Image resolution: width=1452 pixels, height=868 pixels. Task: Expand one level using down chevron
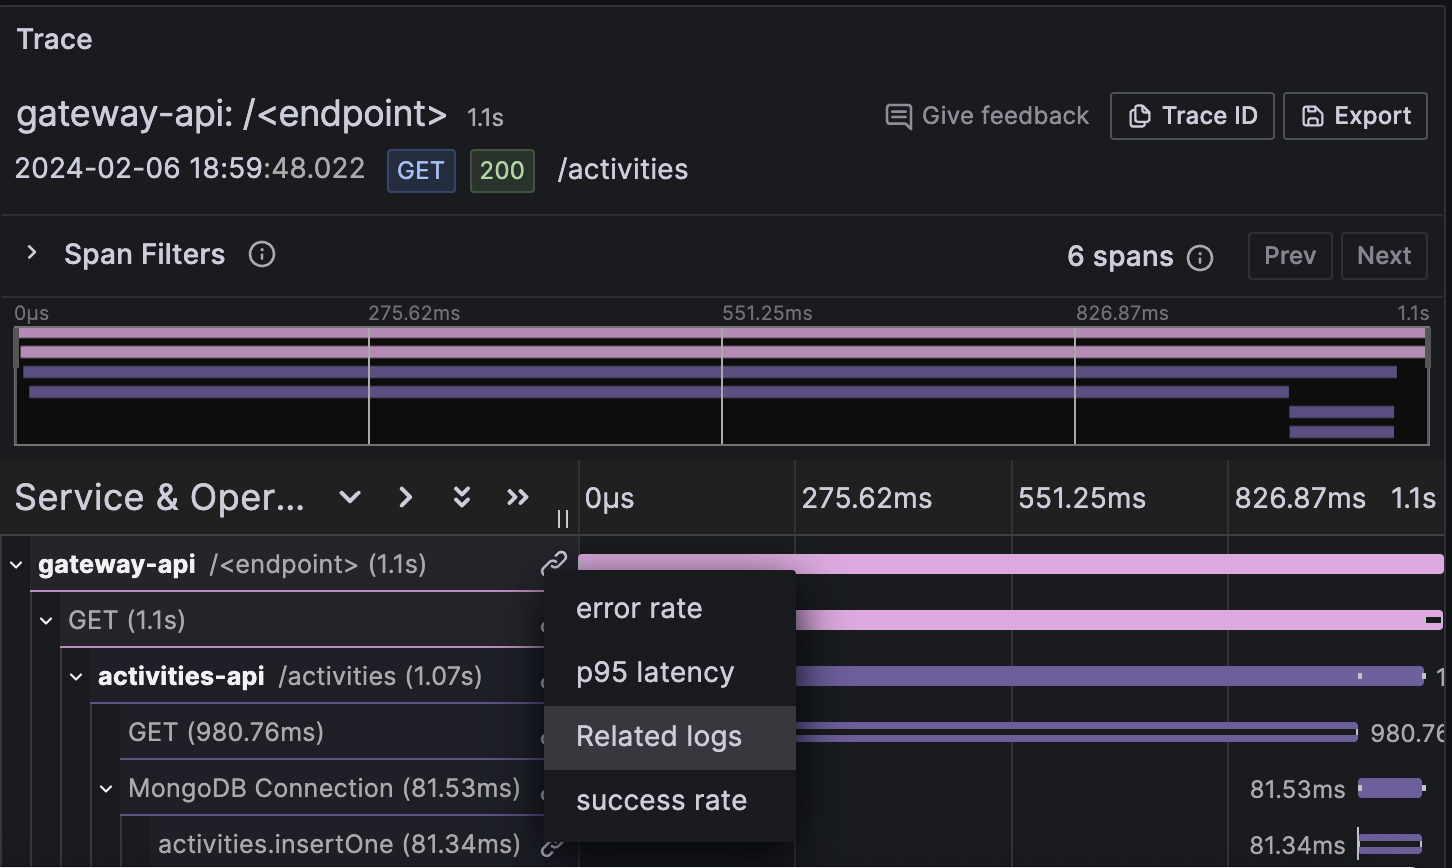point(350,497)
